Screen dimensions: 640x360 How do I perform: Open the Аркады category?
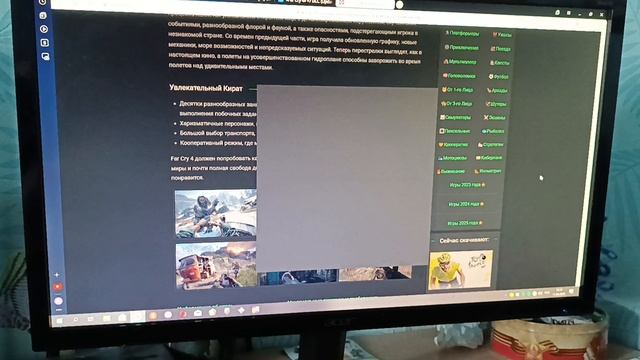click(x=497, y=90)
